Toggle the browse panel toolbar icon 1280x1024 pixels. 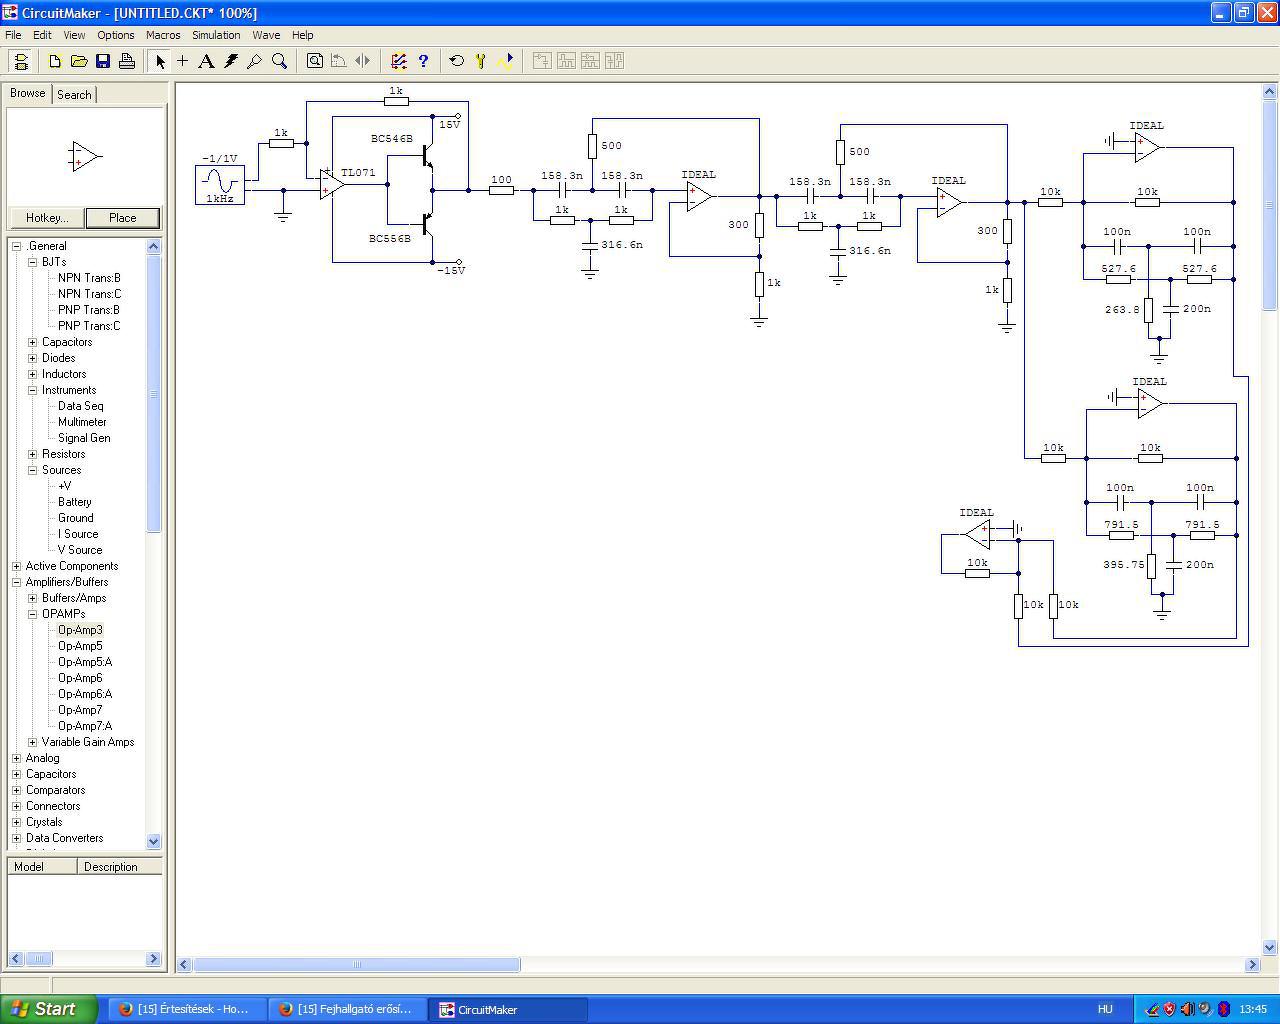click(x=20, y=61)
